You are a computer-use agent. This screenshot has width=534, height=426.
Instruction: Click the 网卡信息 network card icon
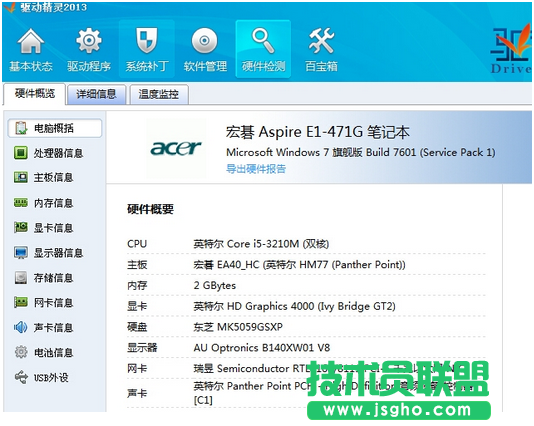pyautogui.click(x=21, y=302)
